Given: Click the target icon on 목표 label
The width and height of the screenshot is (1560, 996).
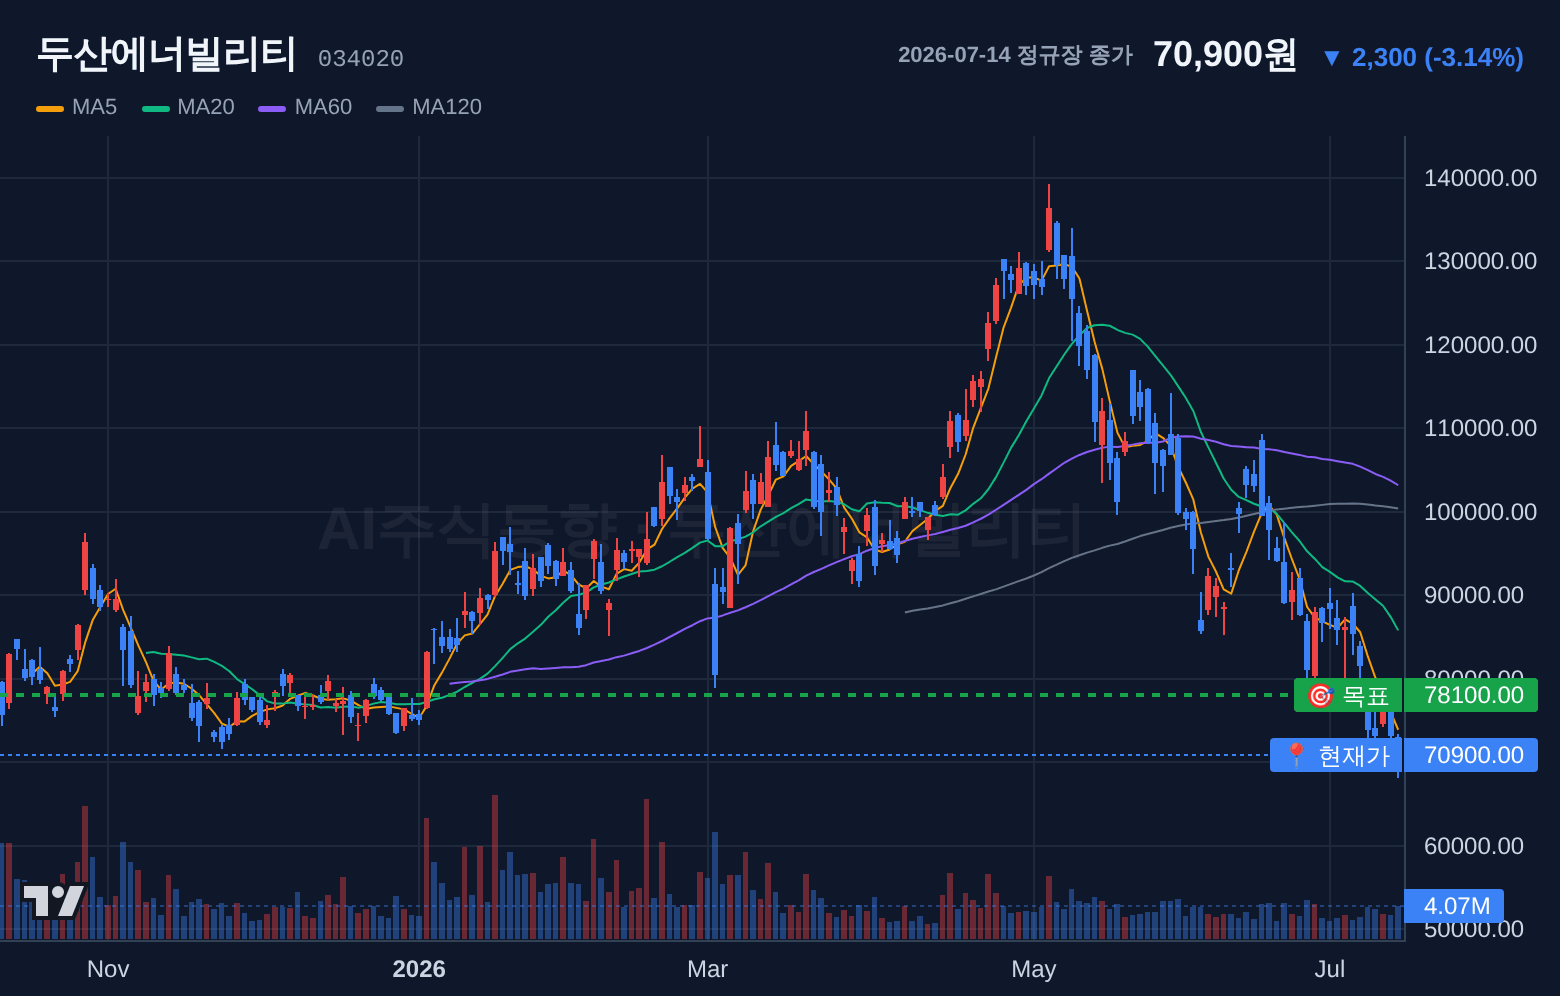Looking at the screenshot, I should point(1320,695).
